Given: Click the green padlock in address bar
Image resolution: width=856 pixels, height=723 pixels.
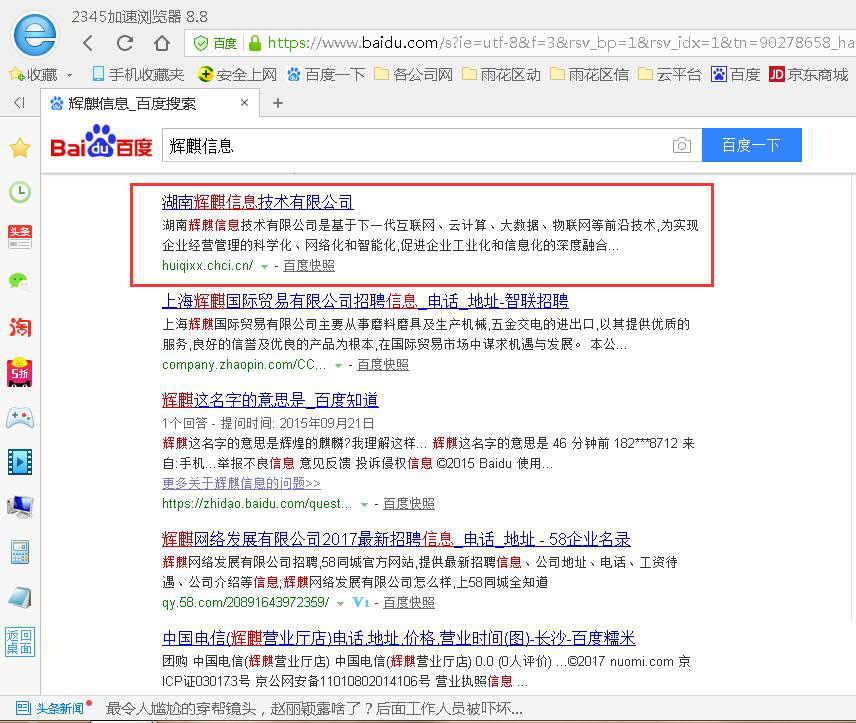Looking at the screenshot, I should pyautogui.click(x=254, y=43).
